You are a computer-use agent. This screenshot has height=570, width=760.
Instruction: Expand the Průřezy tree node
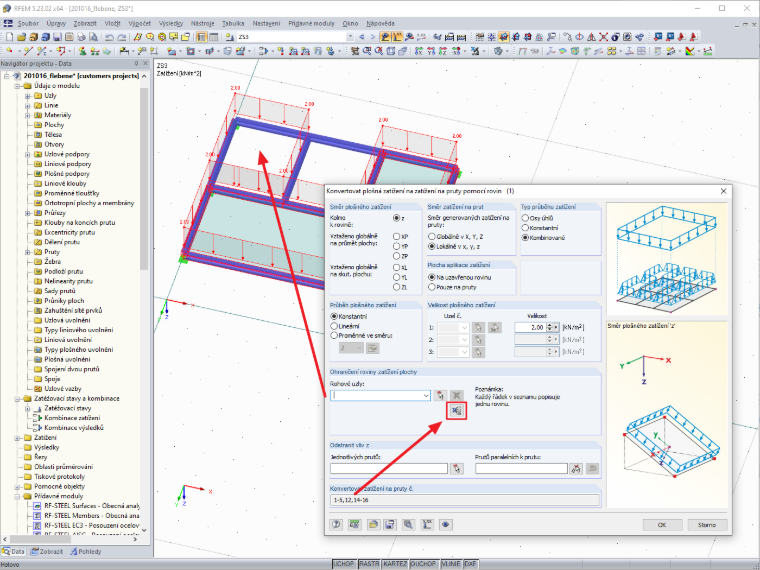(28, 213)
